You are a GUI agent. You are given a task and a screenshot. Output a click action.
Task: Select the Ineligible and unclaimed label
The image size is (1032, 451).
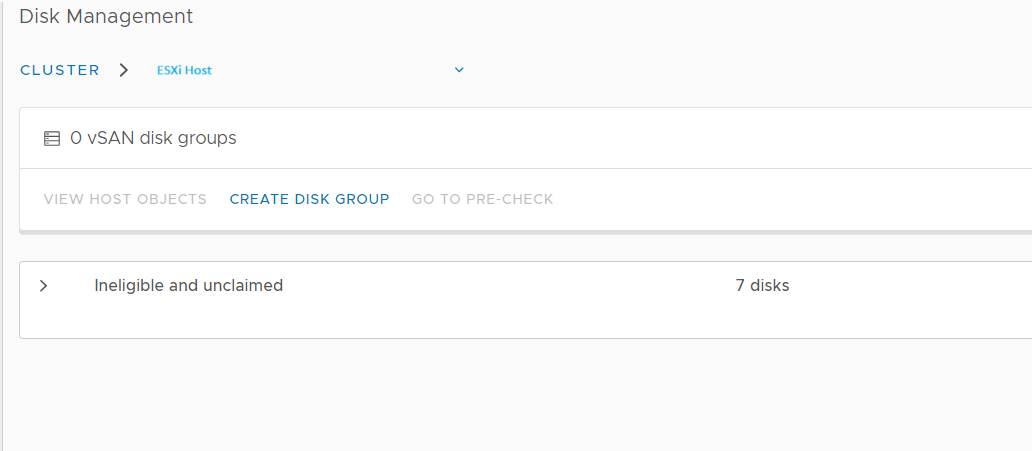coord(189,285)
